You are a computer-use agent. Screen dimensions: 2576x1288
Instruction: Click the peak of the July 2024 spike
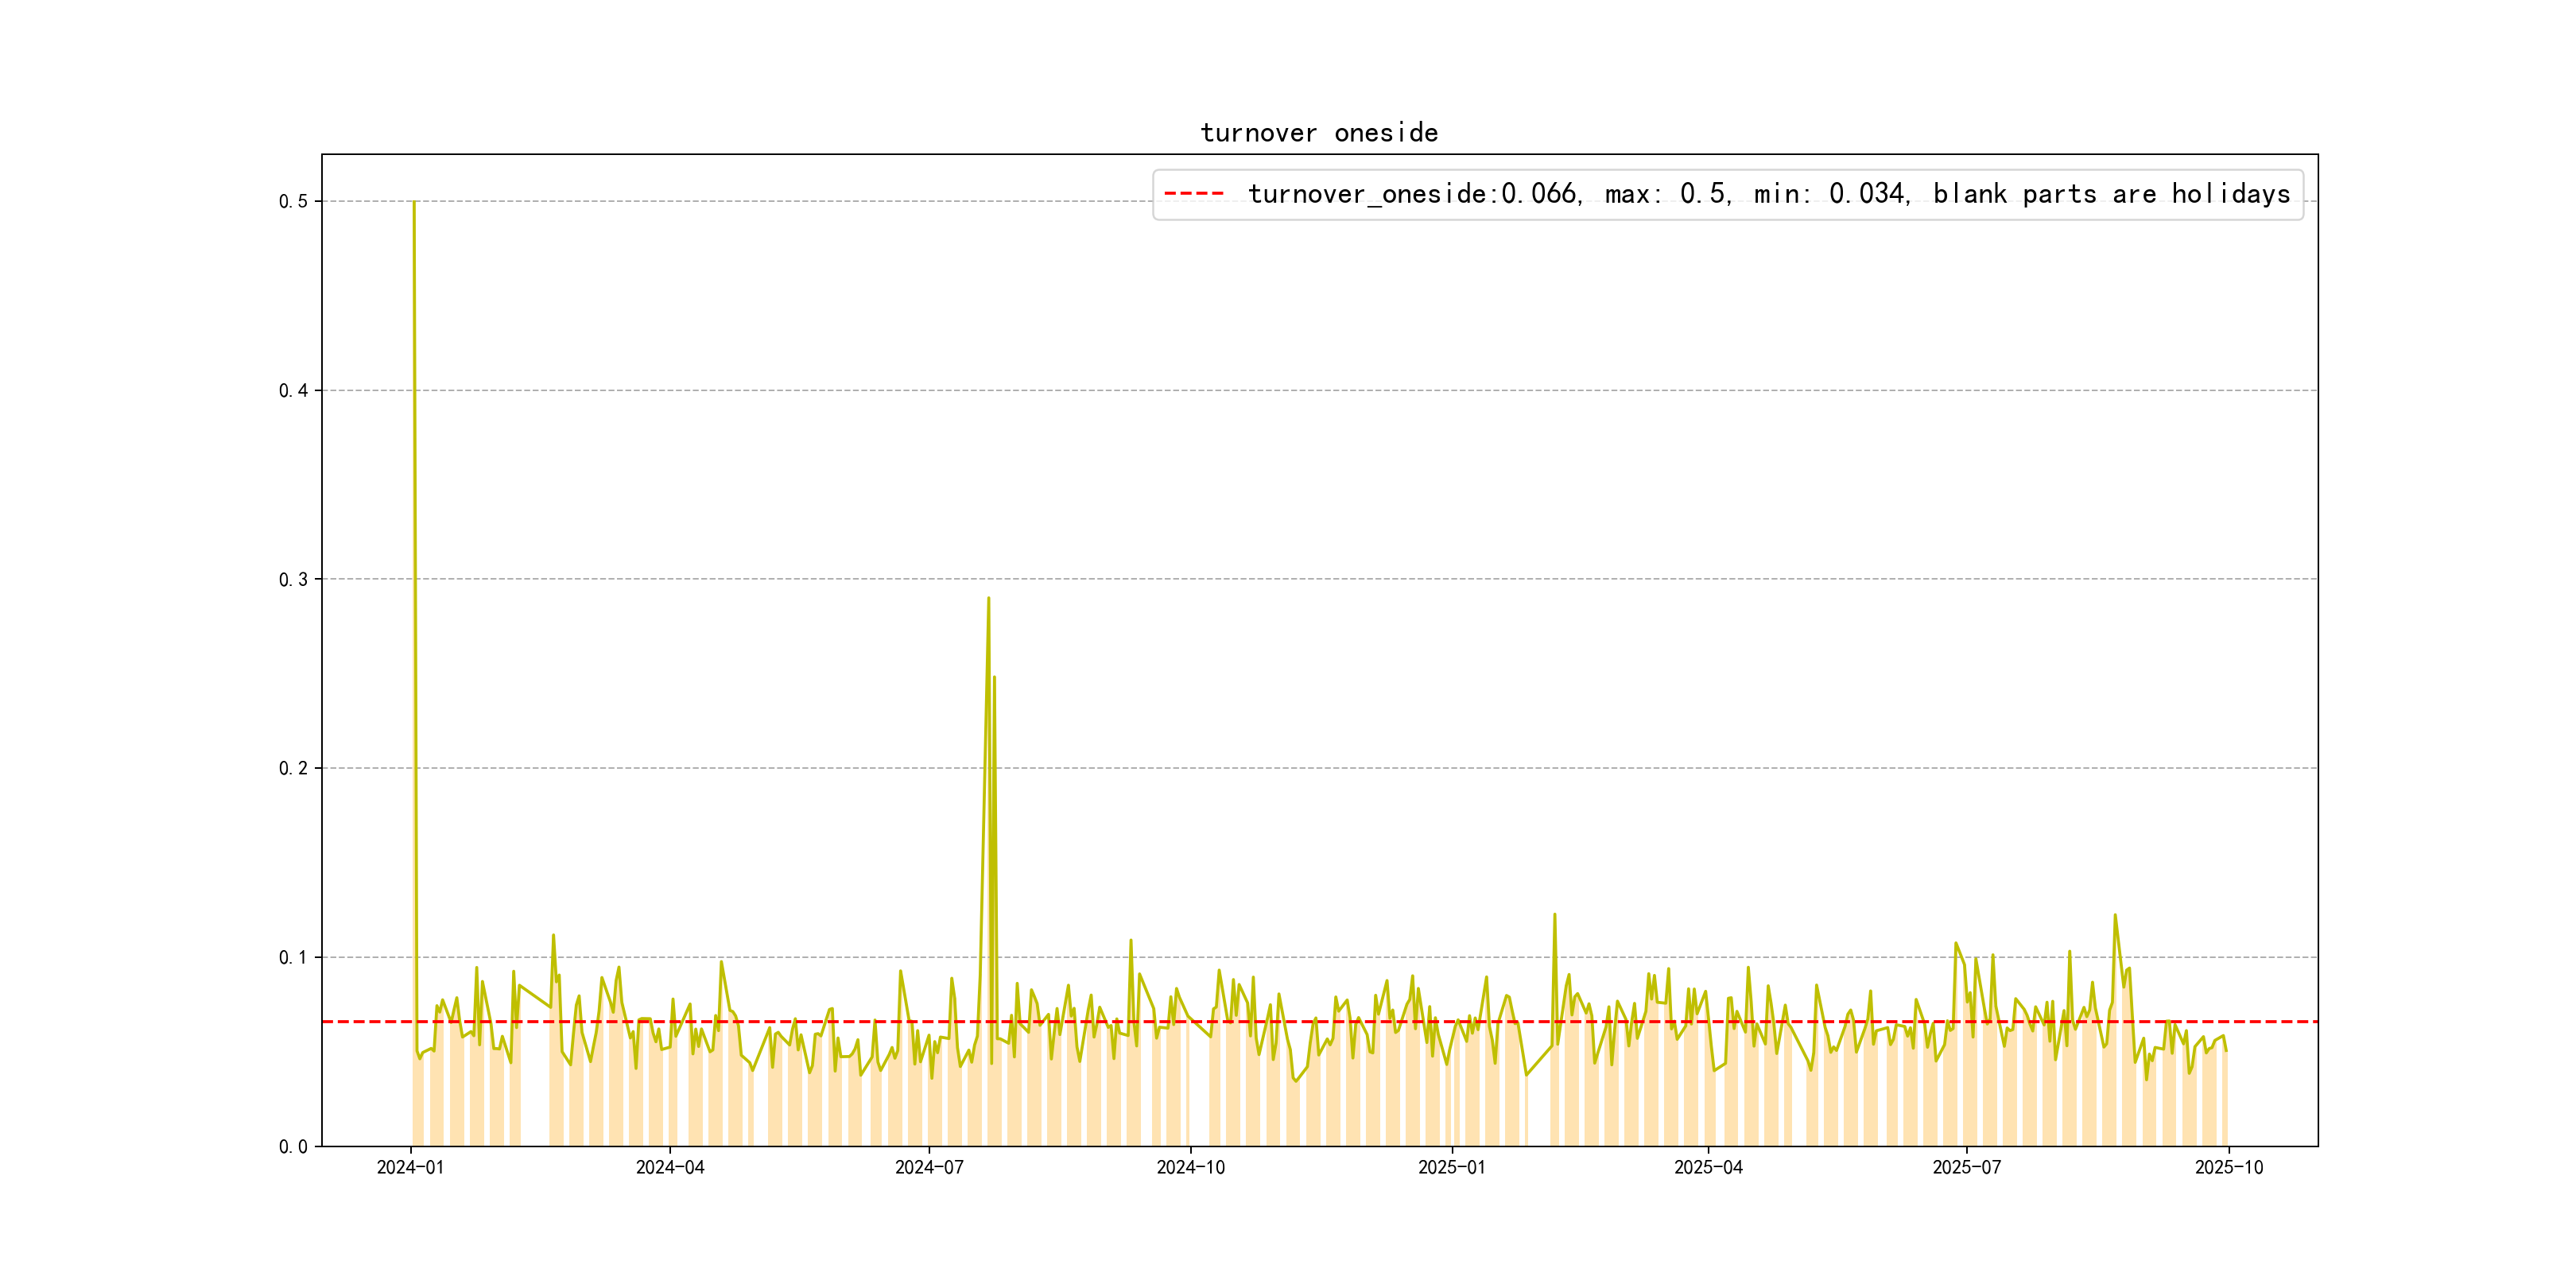(x=988, y=599)
